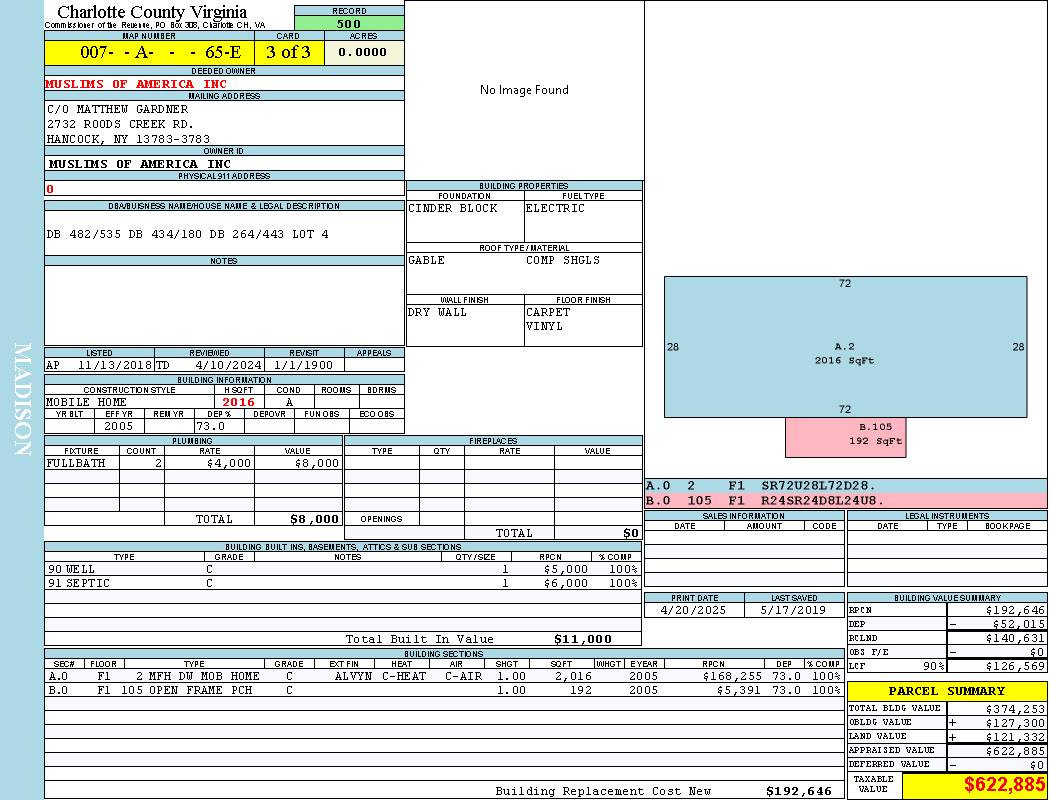Click revisit date 1/1/1900
The height and width of the screenshot is (800, 1050).
click(303, 366)
